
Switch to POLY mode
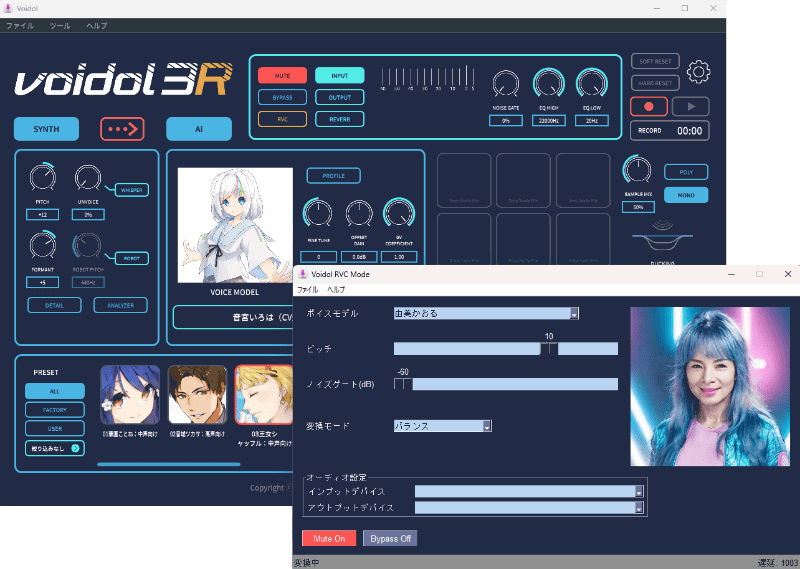pos(686,172)
